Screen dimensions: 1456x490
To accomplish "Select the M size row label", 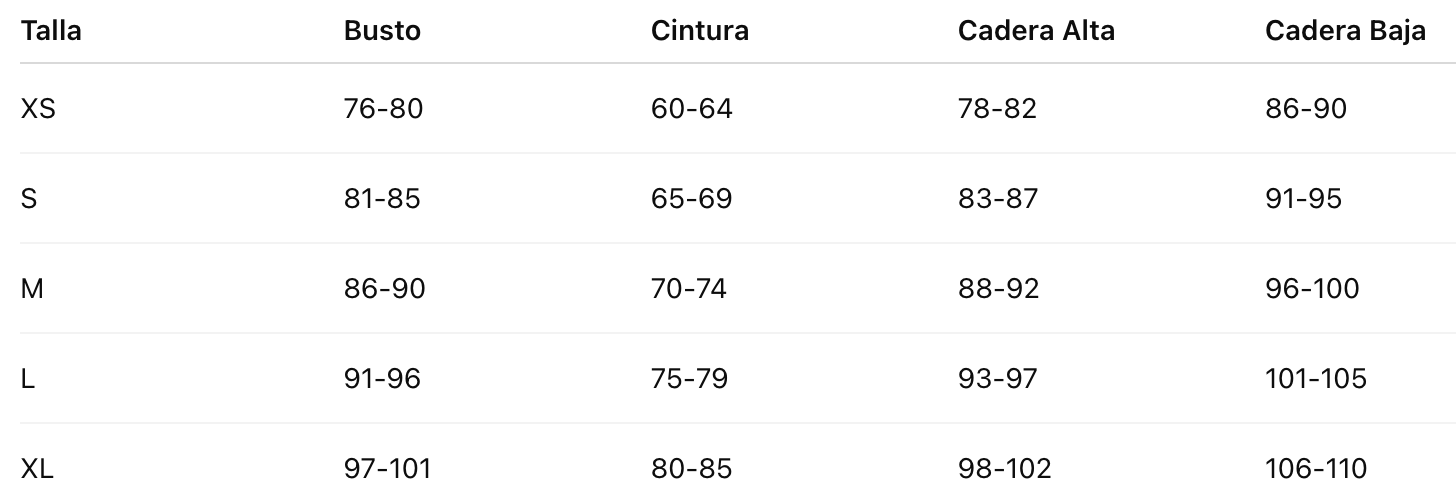I will click(x=32, y=288).
